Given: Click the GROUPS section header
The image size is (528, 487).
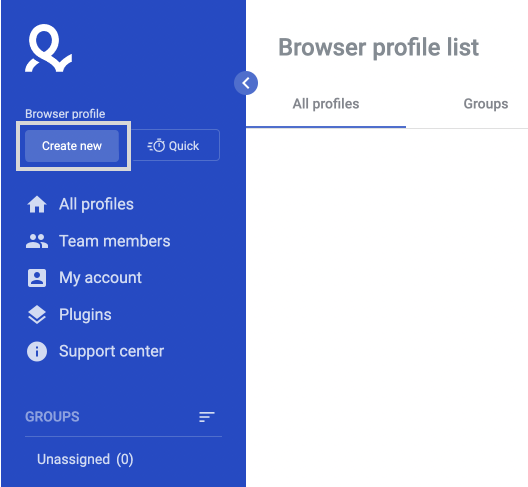Looking at the screenshot, I should click(52, 417).
